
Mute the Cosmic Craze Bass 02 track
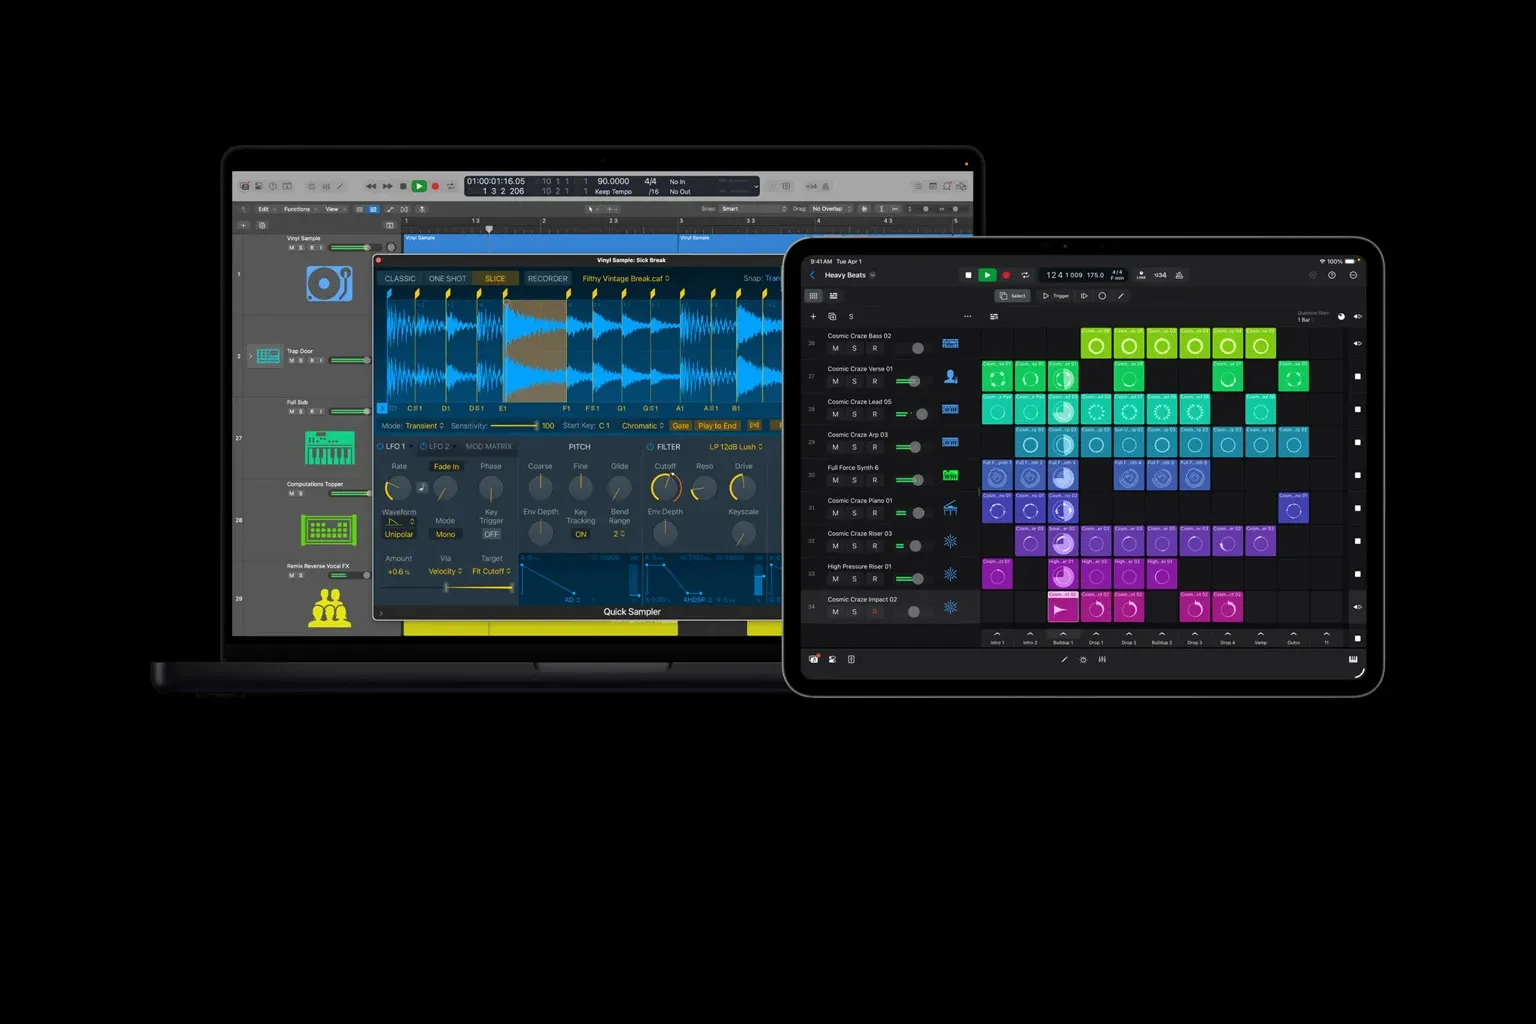point(835,349)
